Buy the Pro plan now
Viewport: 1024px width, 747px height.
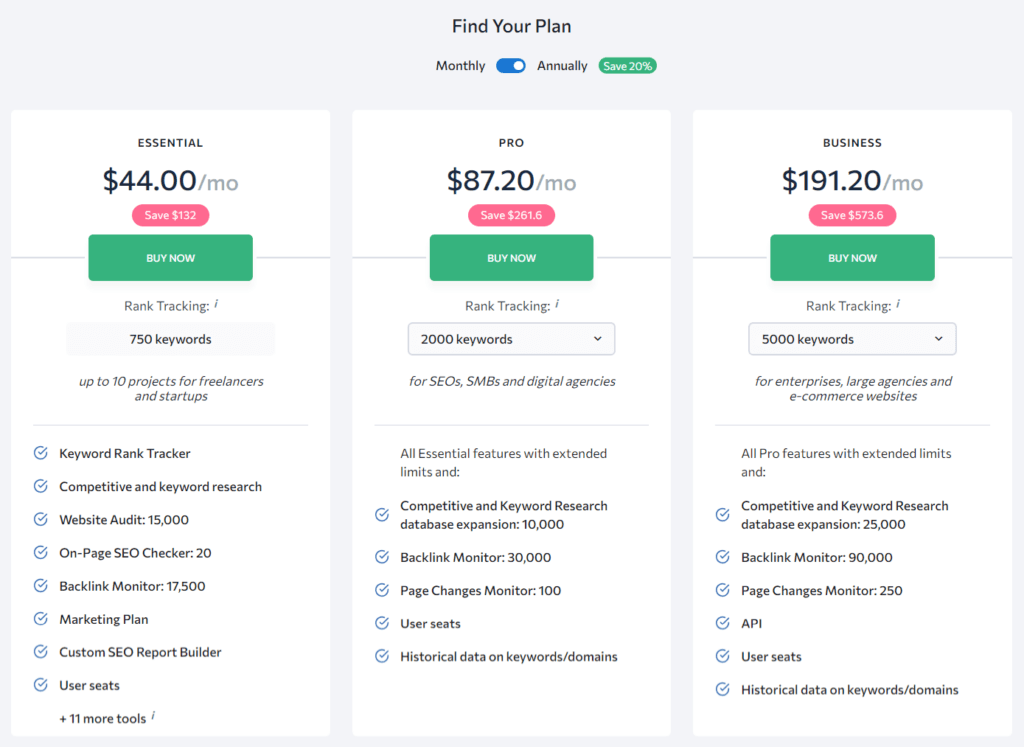click(511, 257)
